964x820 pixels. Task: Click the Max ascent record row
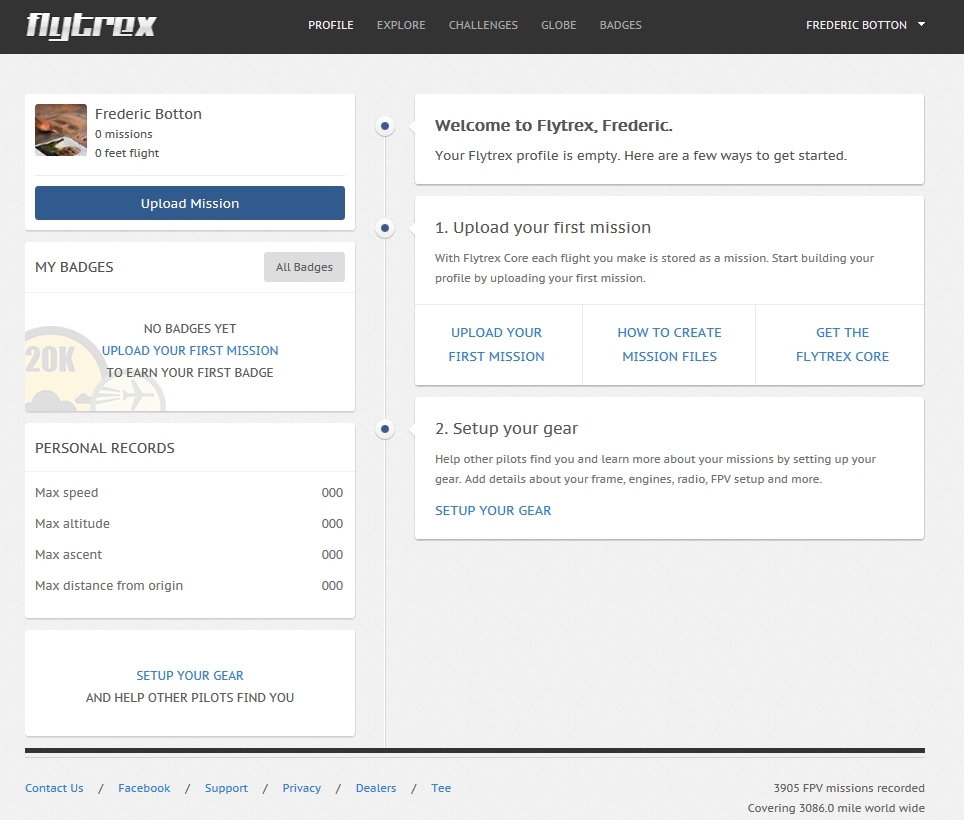click(x=189, y=554)
